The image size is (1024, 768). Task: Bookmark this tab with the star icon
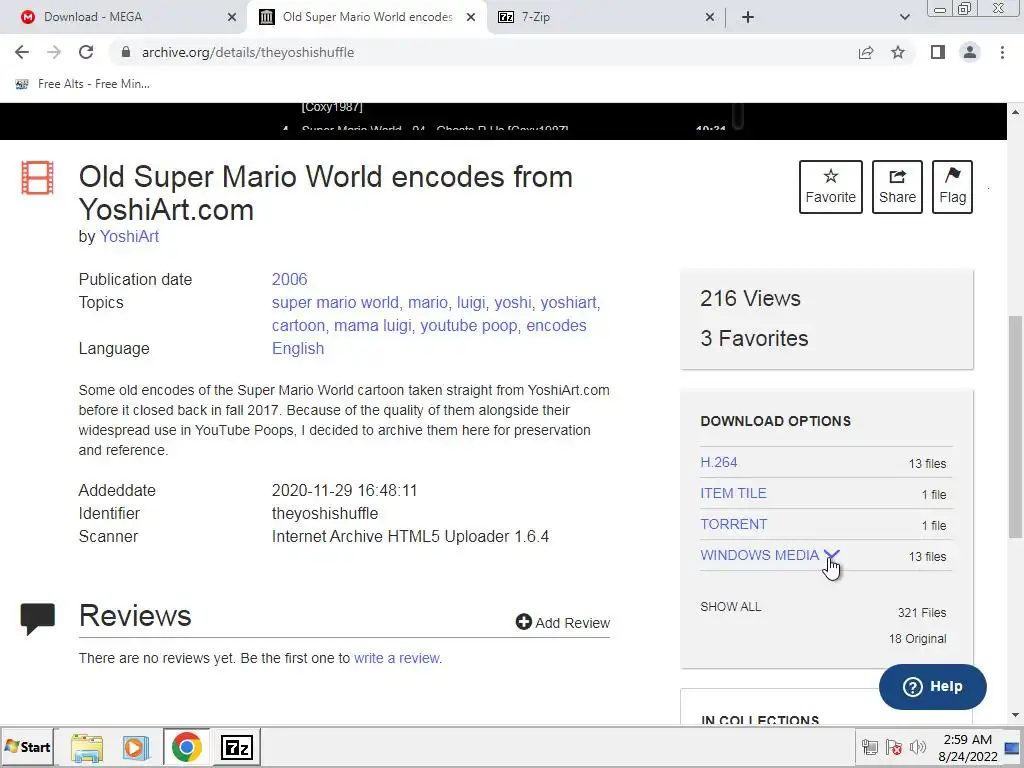898,52
